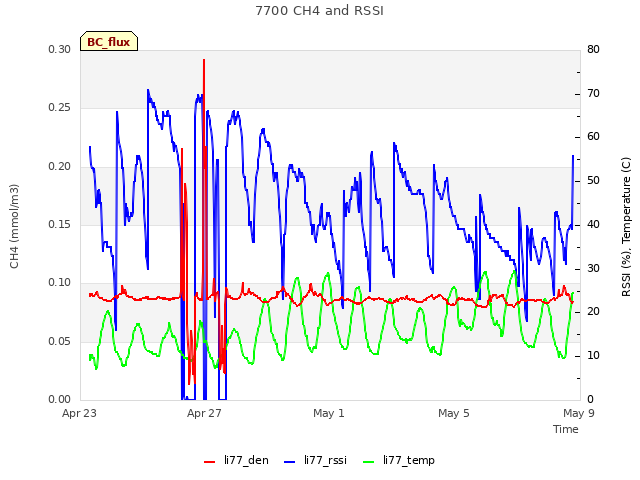Click the 'May 5' x-axis tick label
This screenshot has width=640, height=480.
454,413
